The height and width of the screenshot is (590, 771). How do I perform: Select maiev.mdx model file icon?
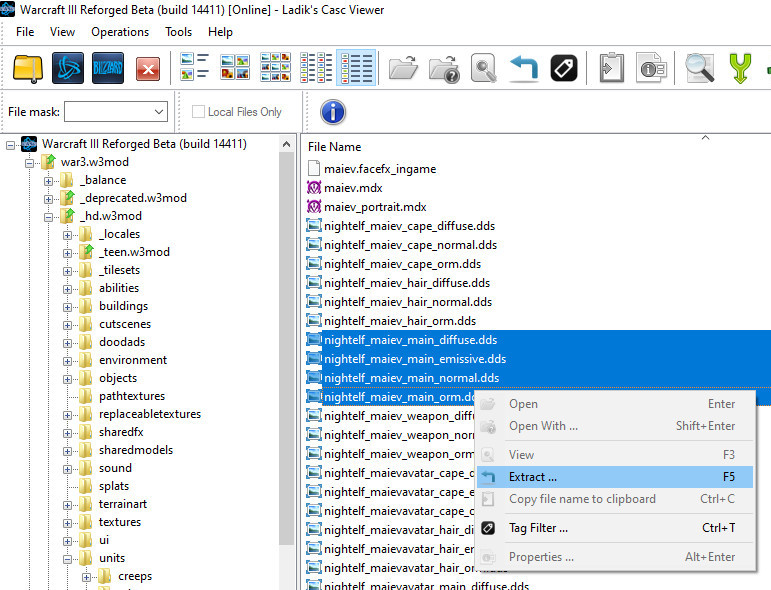click(x=314, y=187)
